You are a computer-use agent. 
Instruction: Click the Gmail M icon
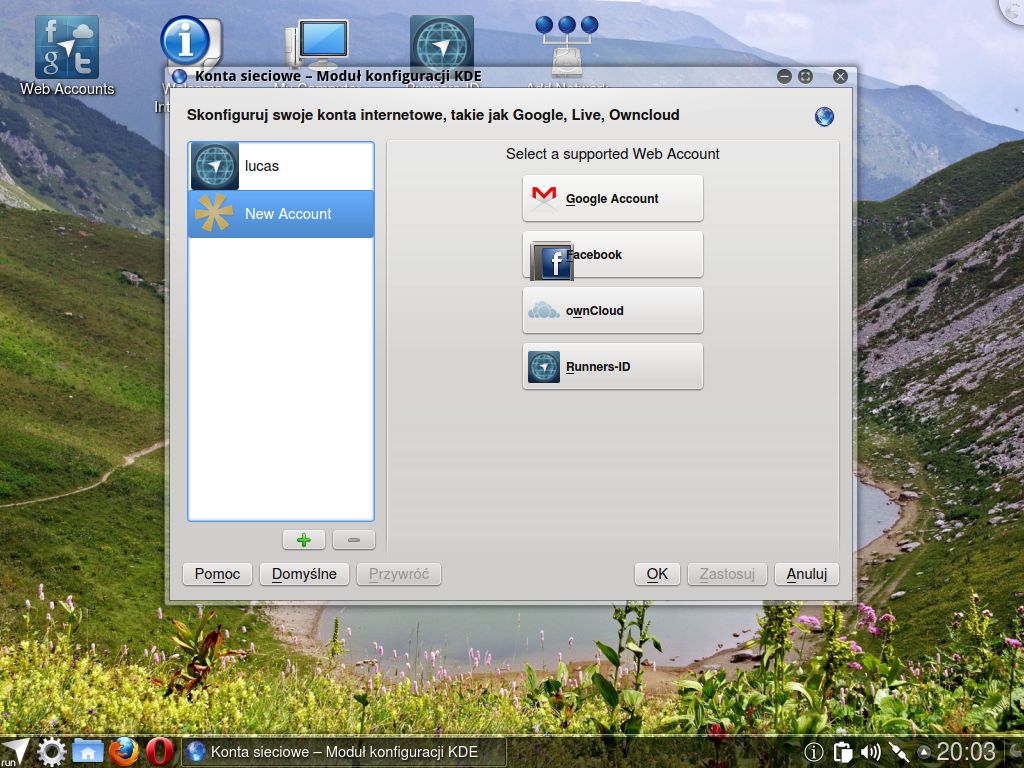544,198
